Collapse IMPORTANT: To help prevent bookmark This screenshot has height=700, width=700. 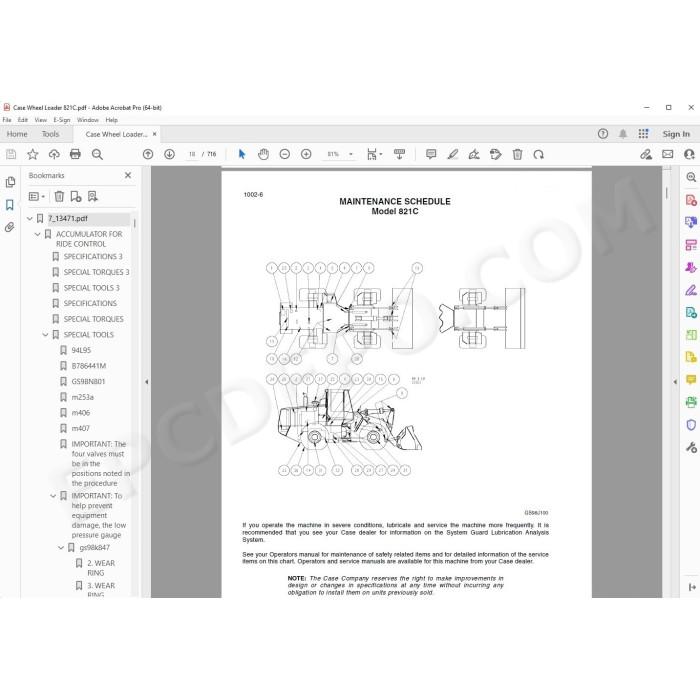click(53, 496)
